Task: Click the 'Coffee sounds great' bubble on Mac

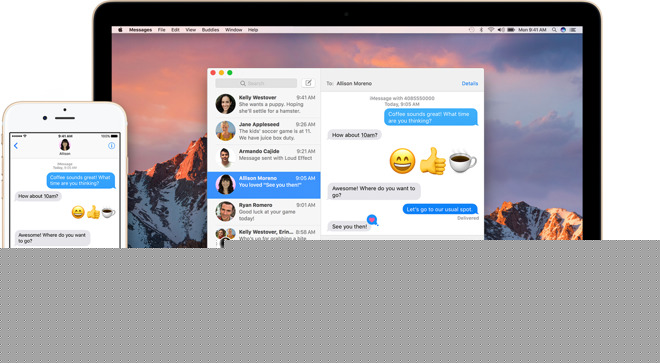Action: (431, 117)
